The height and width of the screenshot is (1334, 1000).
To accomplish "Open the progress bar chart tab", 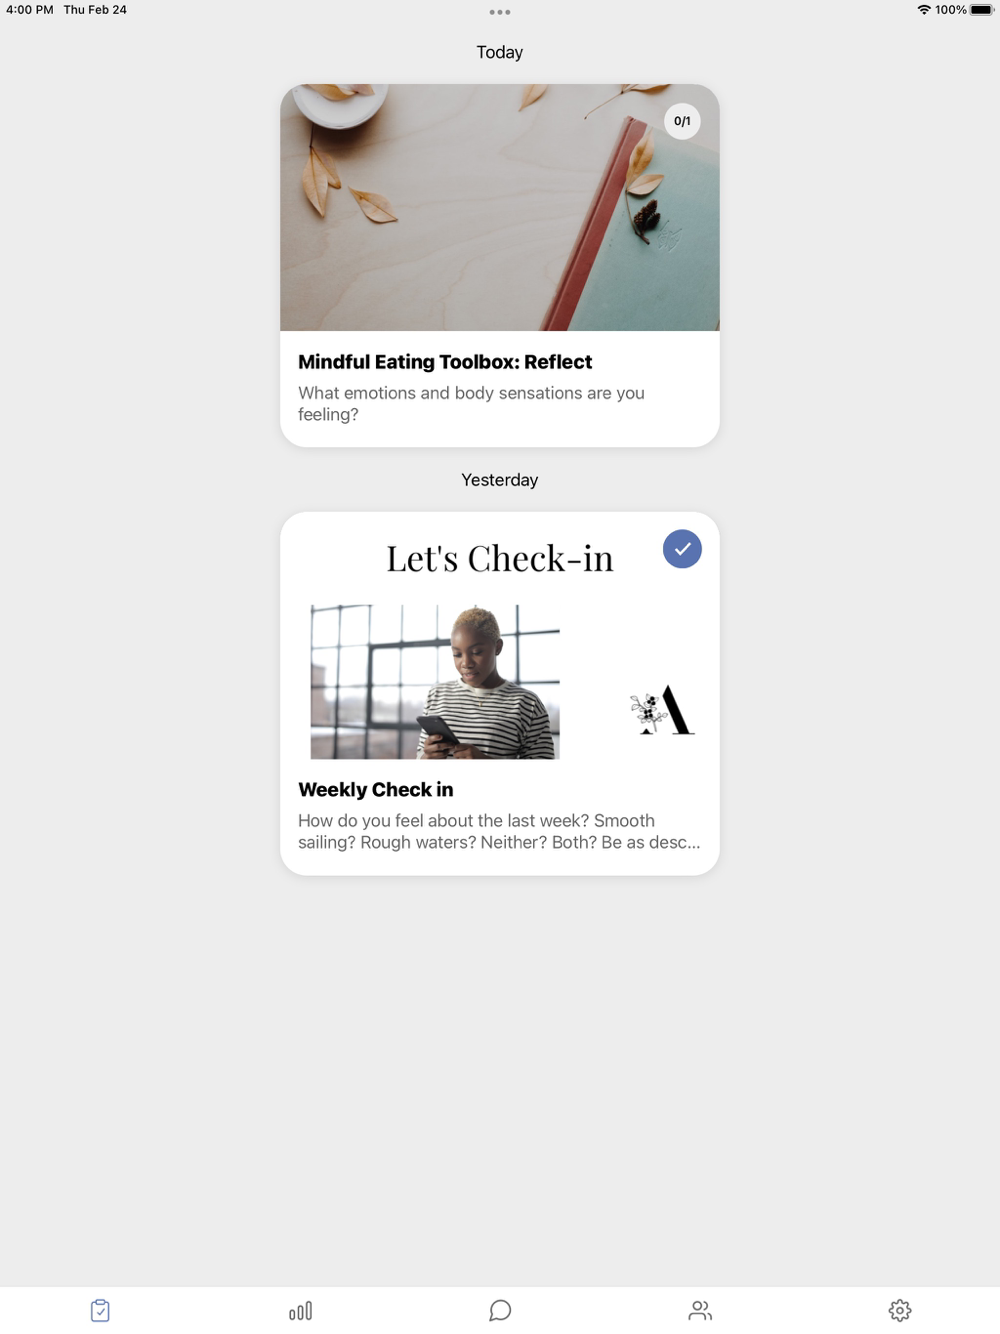I will point(300,1310).
